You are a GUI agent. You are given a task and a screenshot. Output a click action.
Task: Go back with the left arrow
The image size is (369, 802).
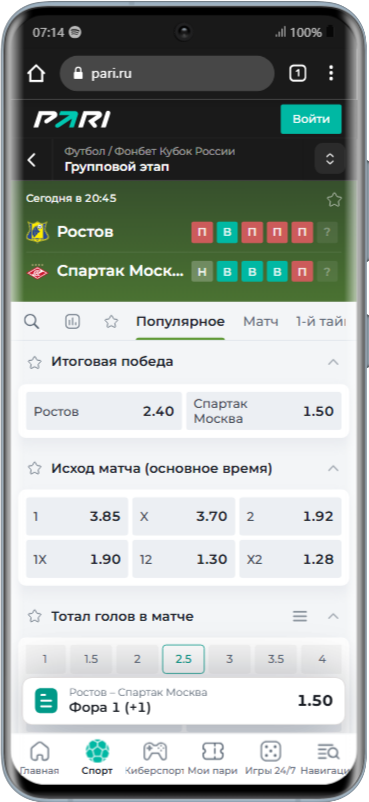click(x=32, y=160)
